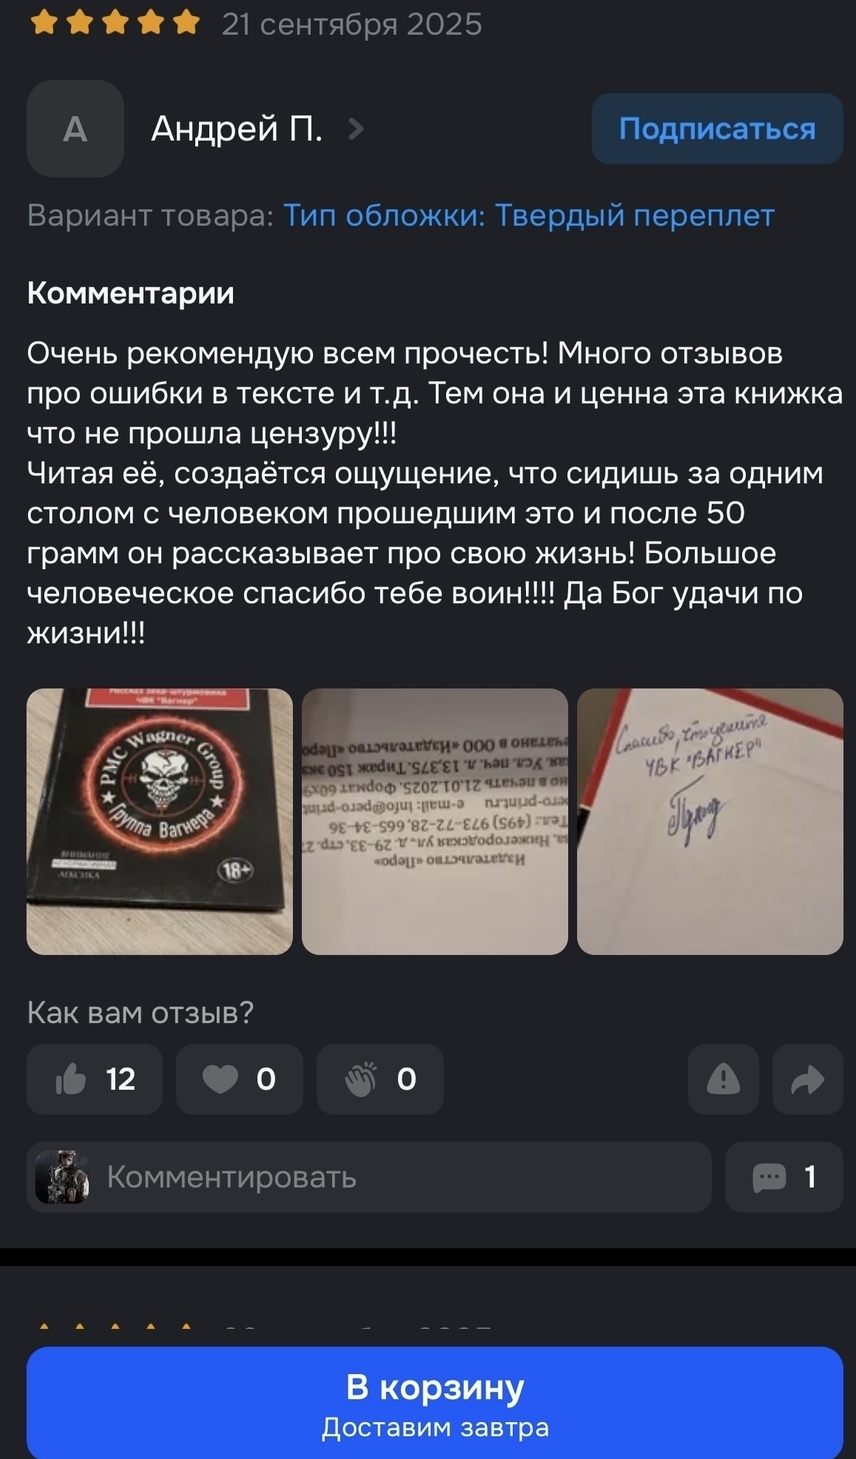Tap the heart count 0 toggle
The image size is (856, 1459).
point(239,1079)
